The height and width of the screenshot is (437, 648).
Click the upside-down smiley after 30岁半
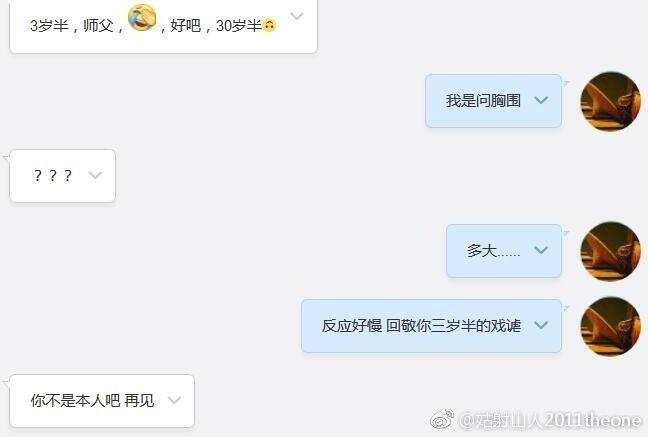pyautogui.click(x=269, y=26)
